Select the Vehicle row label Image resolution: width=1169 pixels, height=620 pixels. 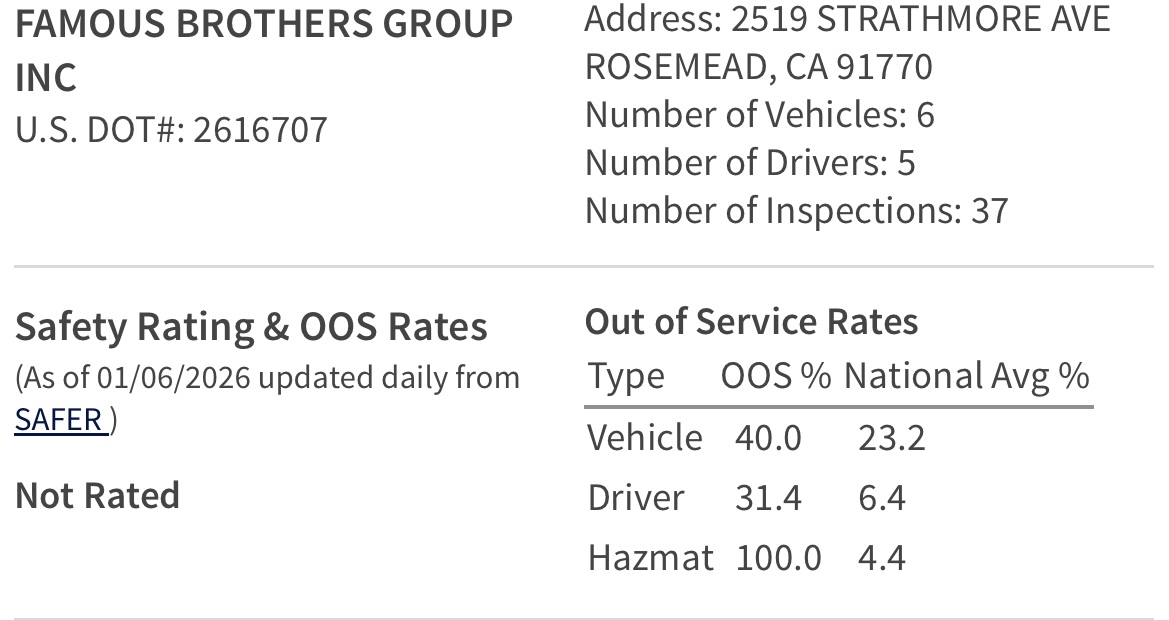pos(644,438)
